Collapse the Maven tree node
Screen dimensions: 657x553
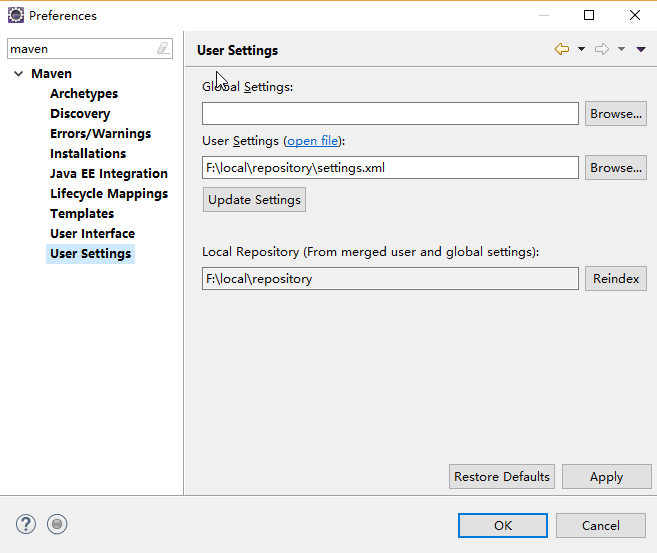19,74
